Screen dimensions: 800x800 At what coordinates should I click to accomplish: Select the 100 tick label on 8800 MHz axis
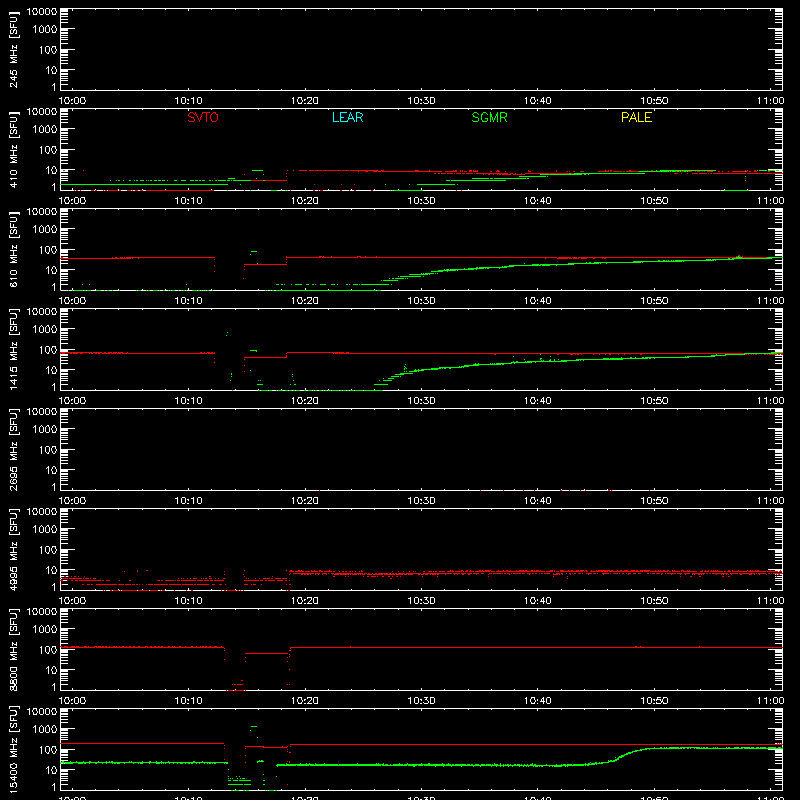[48, 649]
